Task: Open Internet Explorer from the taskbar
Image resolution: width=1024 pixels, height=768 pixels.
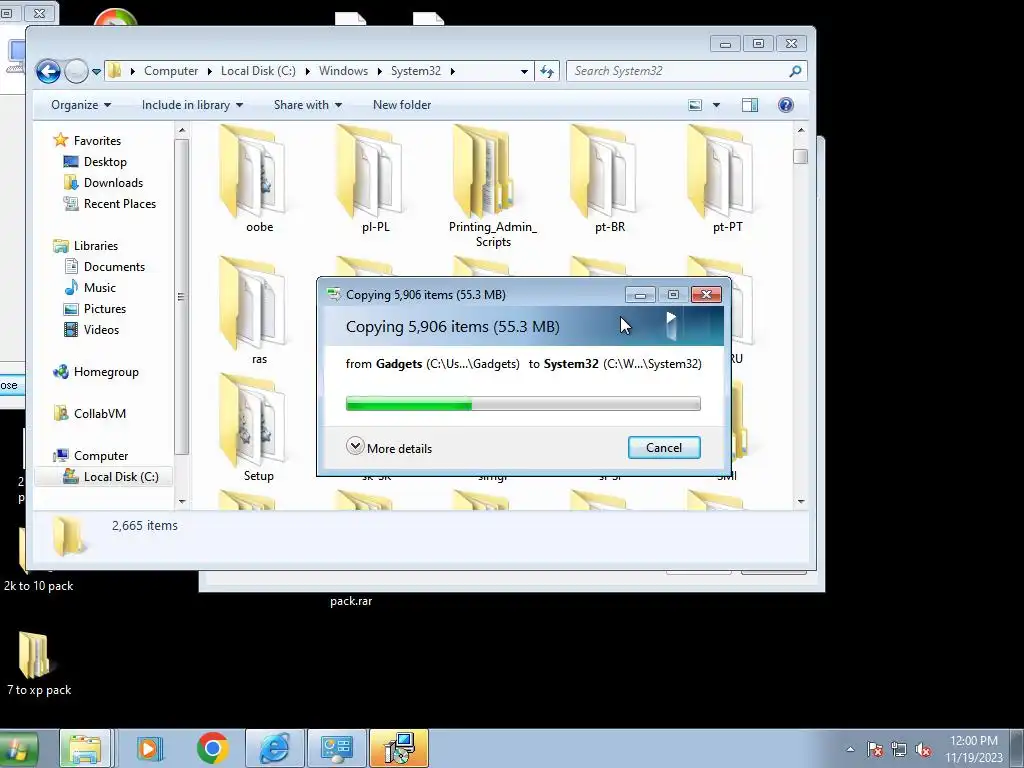Action: (x=274, y=748)
